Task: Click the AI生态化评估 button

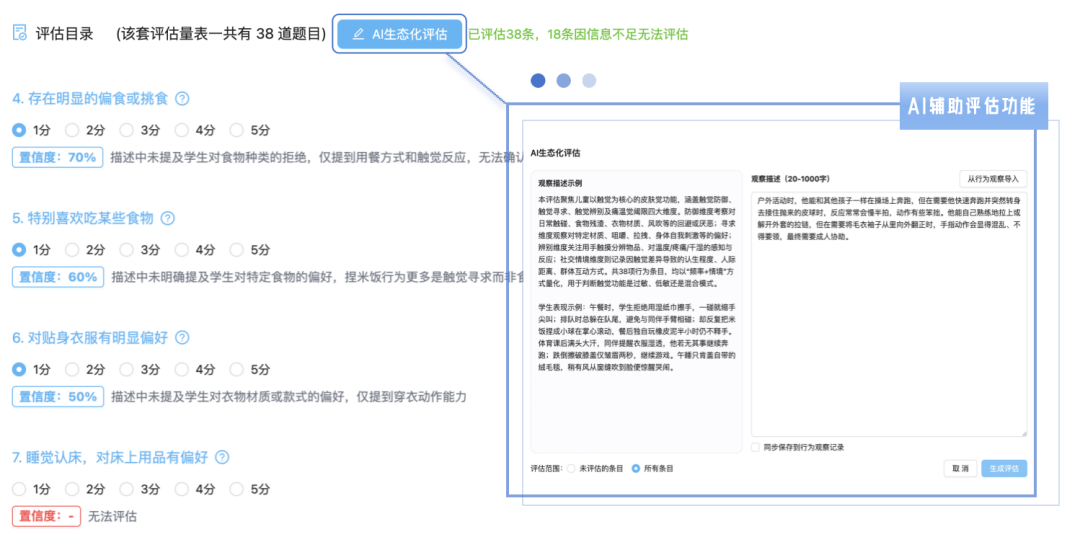Action: point(399,34)
